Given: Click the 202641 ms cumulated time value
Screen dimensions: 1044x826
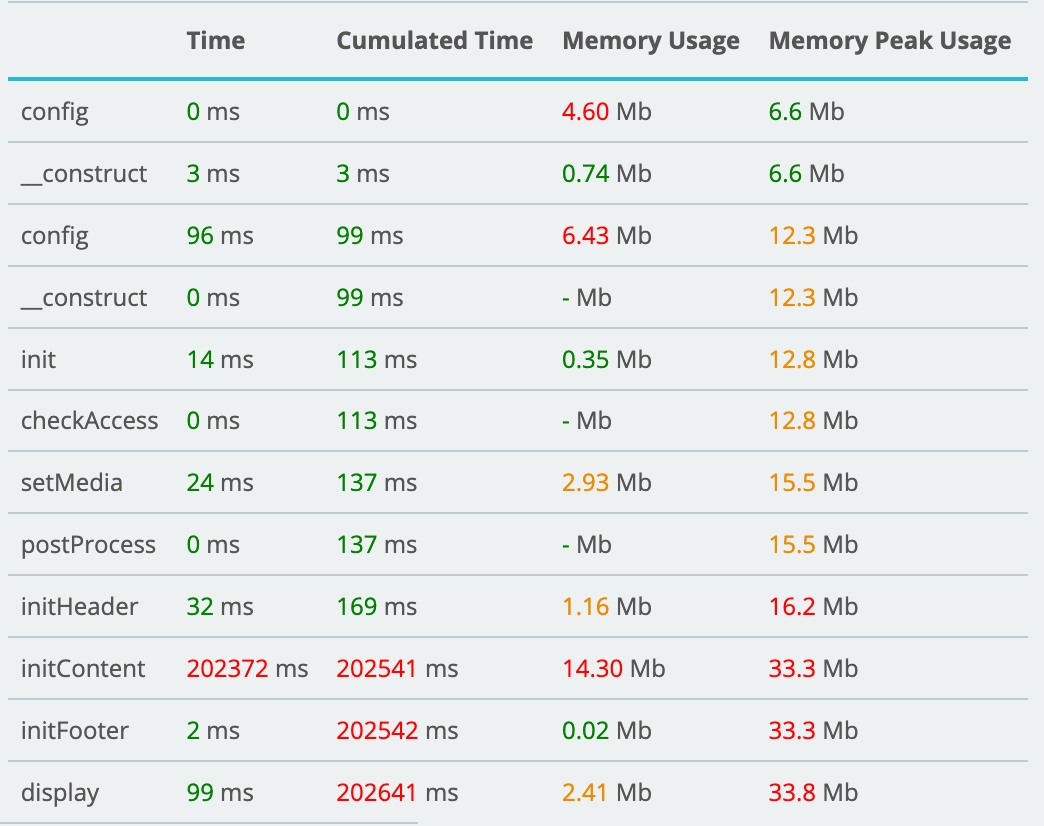Looking at the screenshot, I should 397,793.
